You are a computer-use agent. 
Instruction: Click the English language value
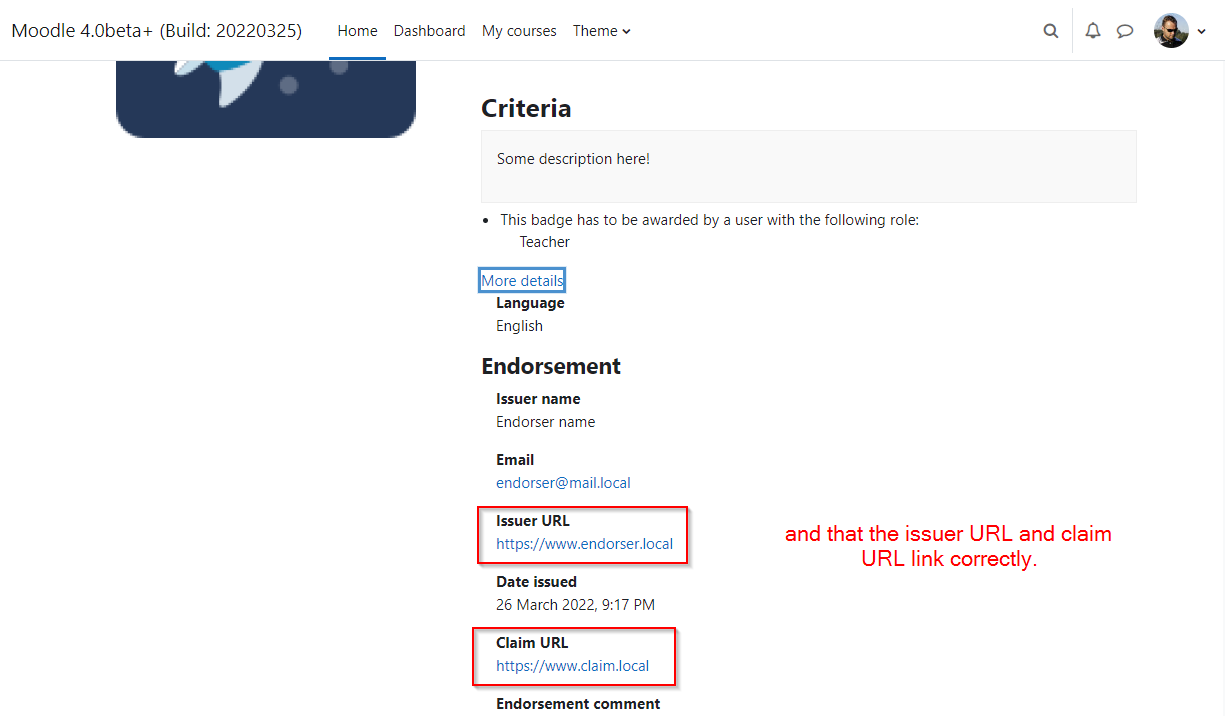tap(519, 326)
